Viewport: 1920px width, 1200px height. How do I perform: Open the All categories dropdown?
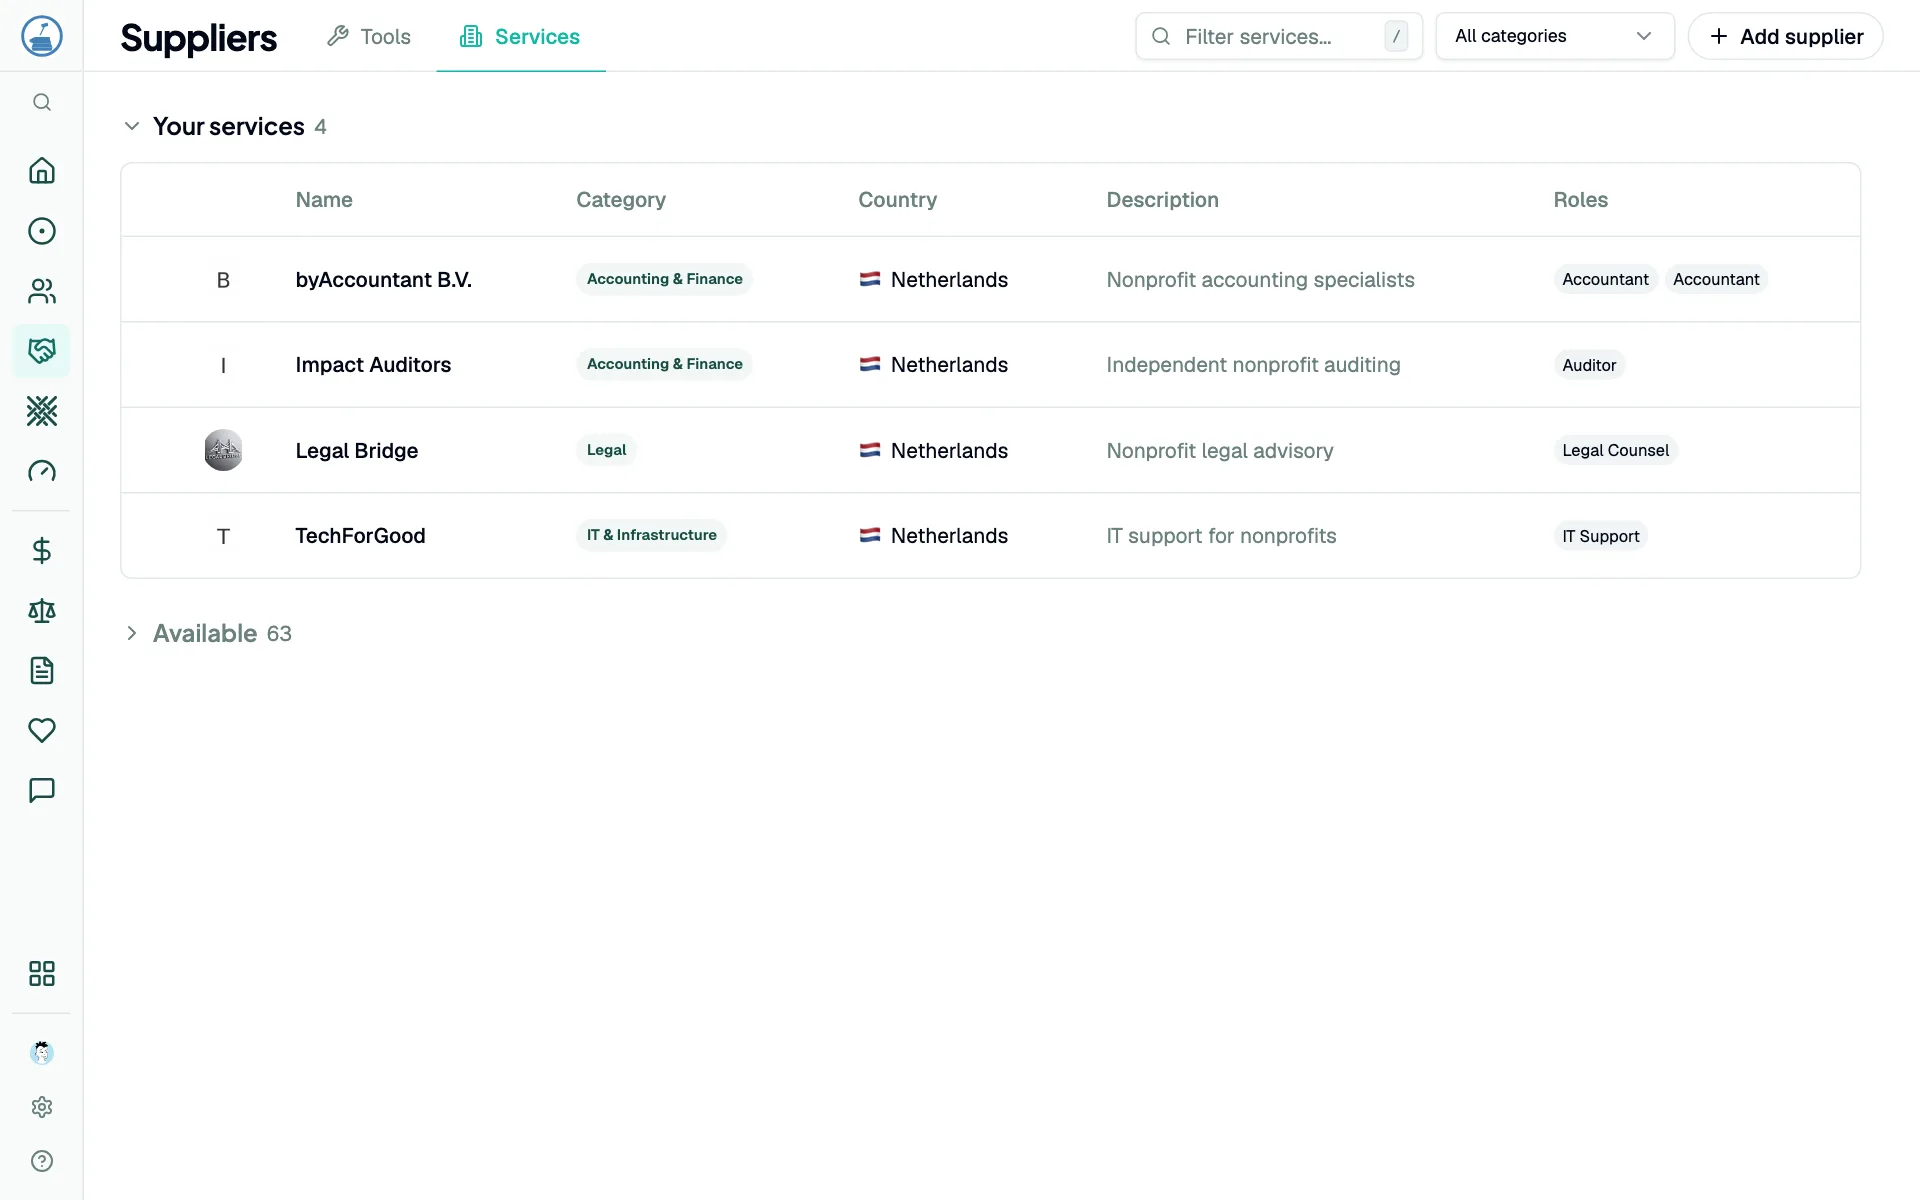pos(1555,36)
